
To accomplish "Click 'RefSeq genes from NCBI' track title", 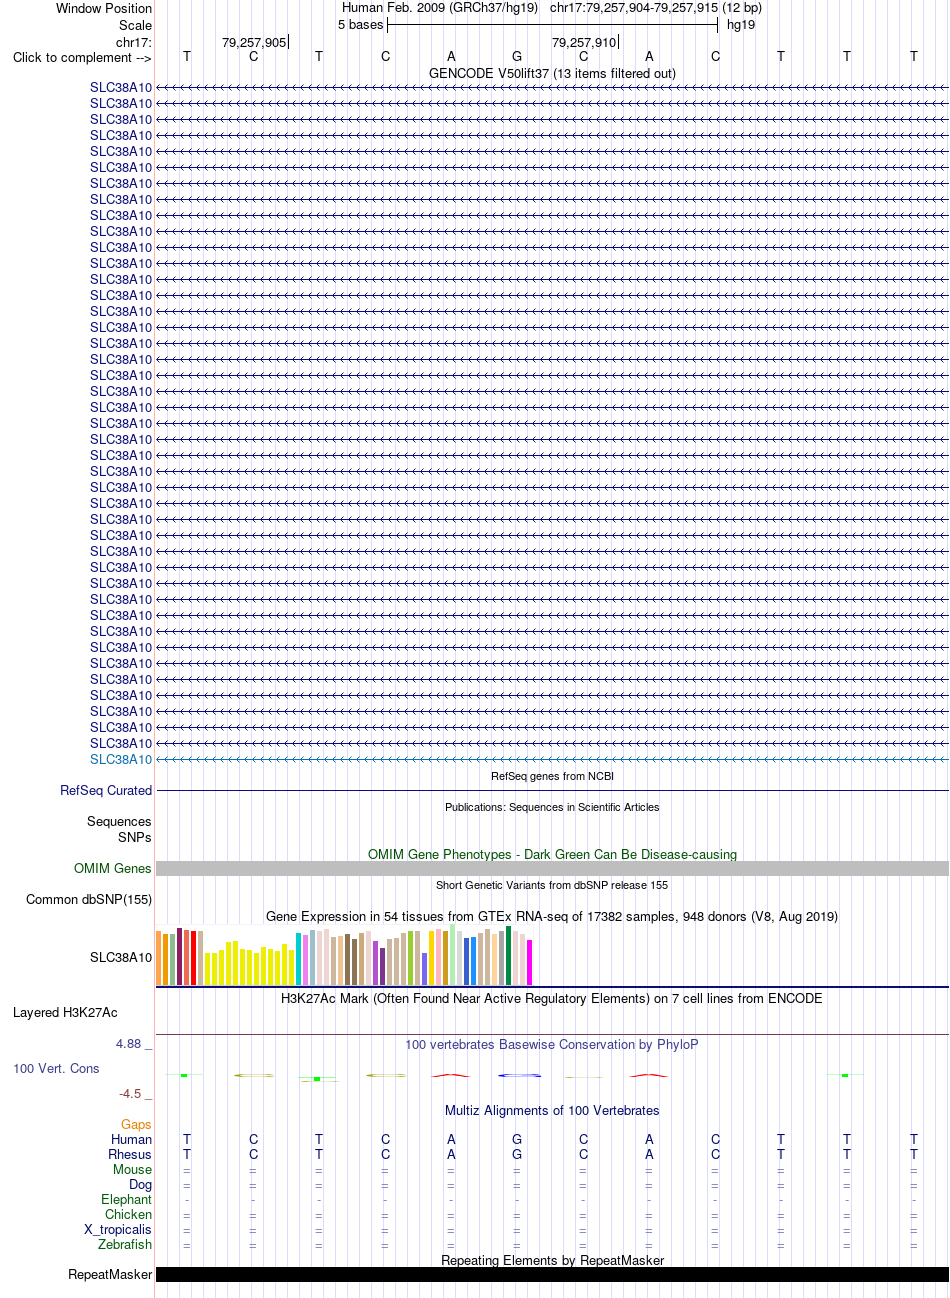I will (552, 776).
